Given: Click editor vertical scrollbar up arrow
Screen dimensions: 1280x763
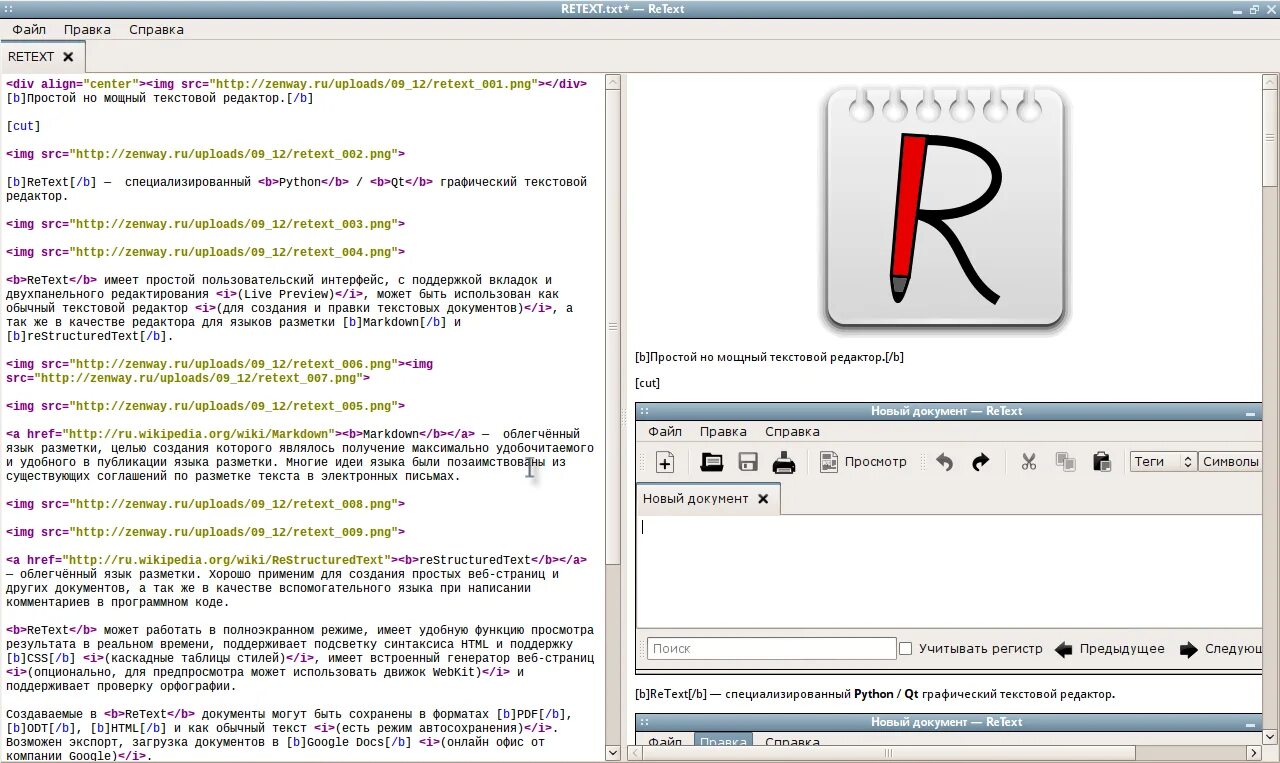Looking at the screenshot, I should [612, 82].
